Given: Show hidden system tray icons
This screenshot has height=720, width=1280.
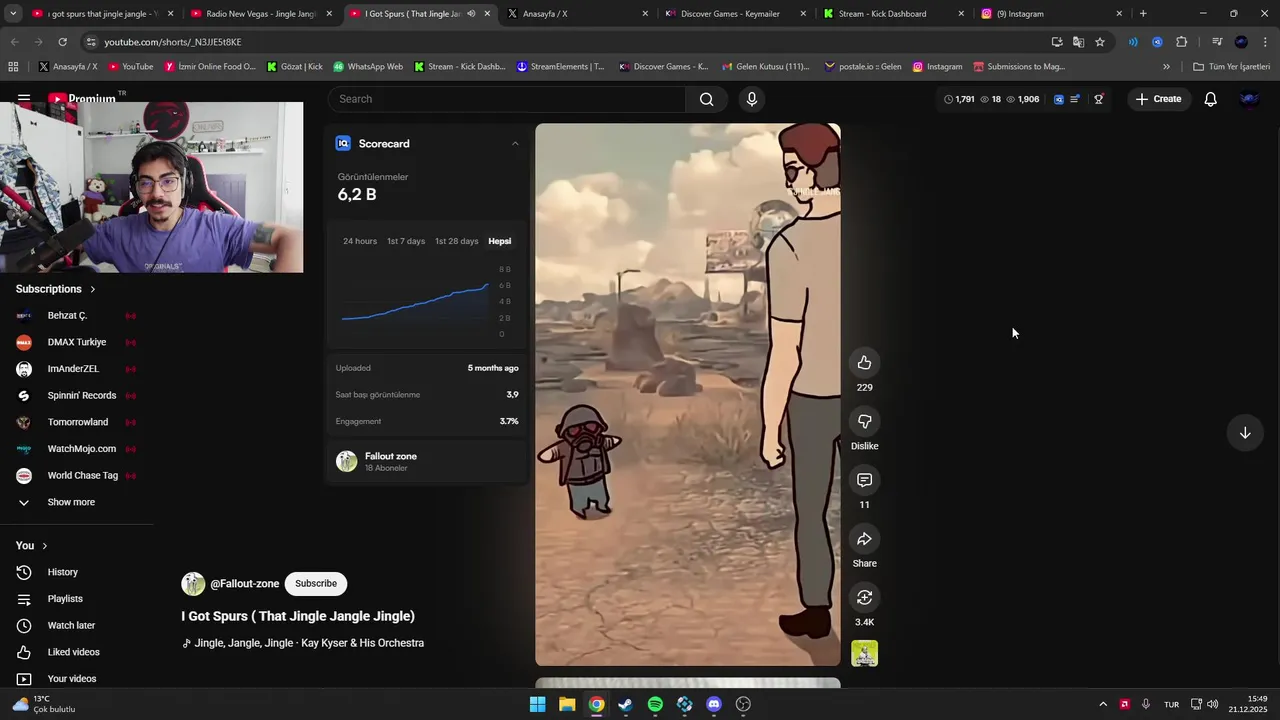Looking at the screenshot, I should pos(1103,704).
